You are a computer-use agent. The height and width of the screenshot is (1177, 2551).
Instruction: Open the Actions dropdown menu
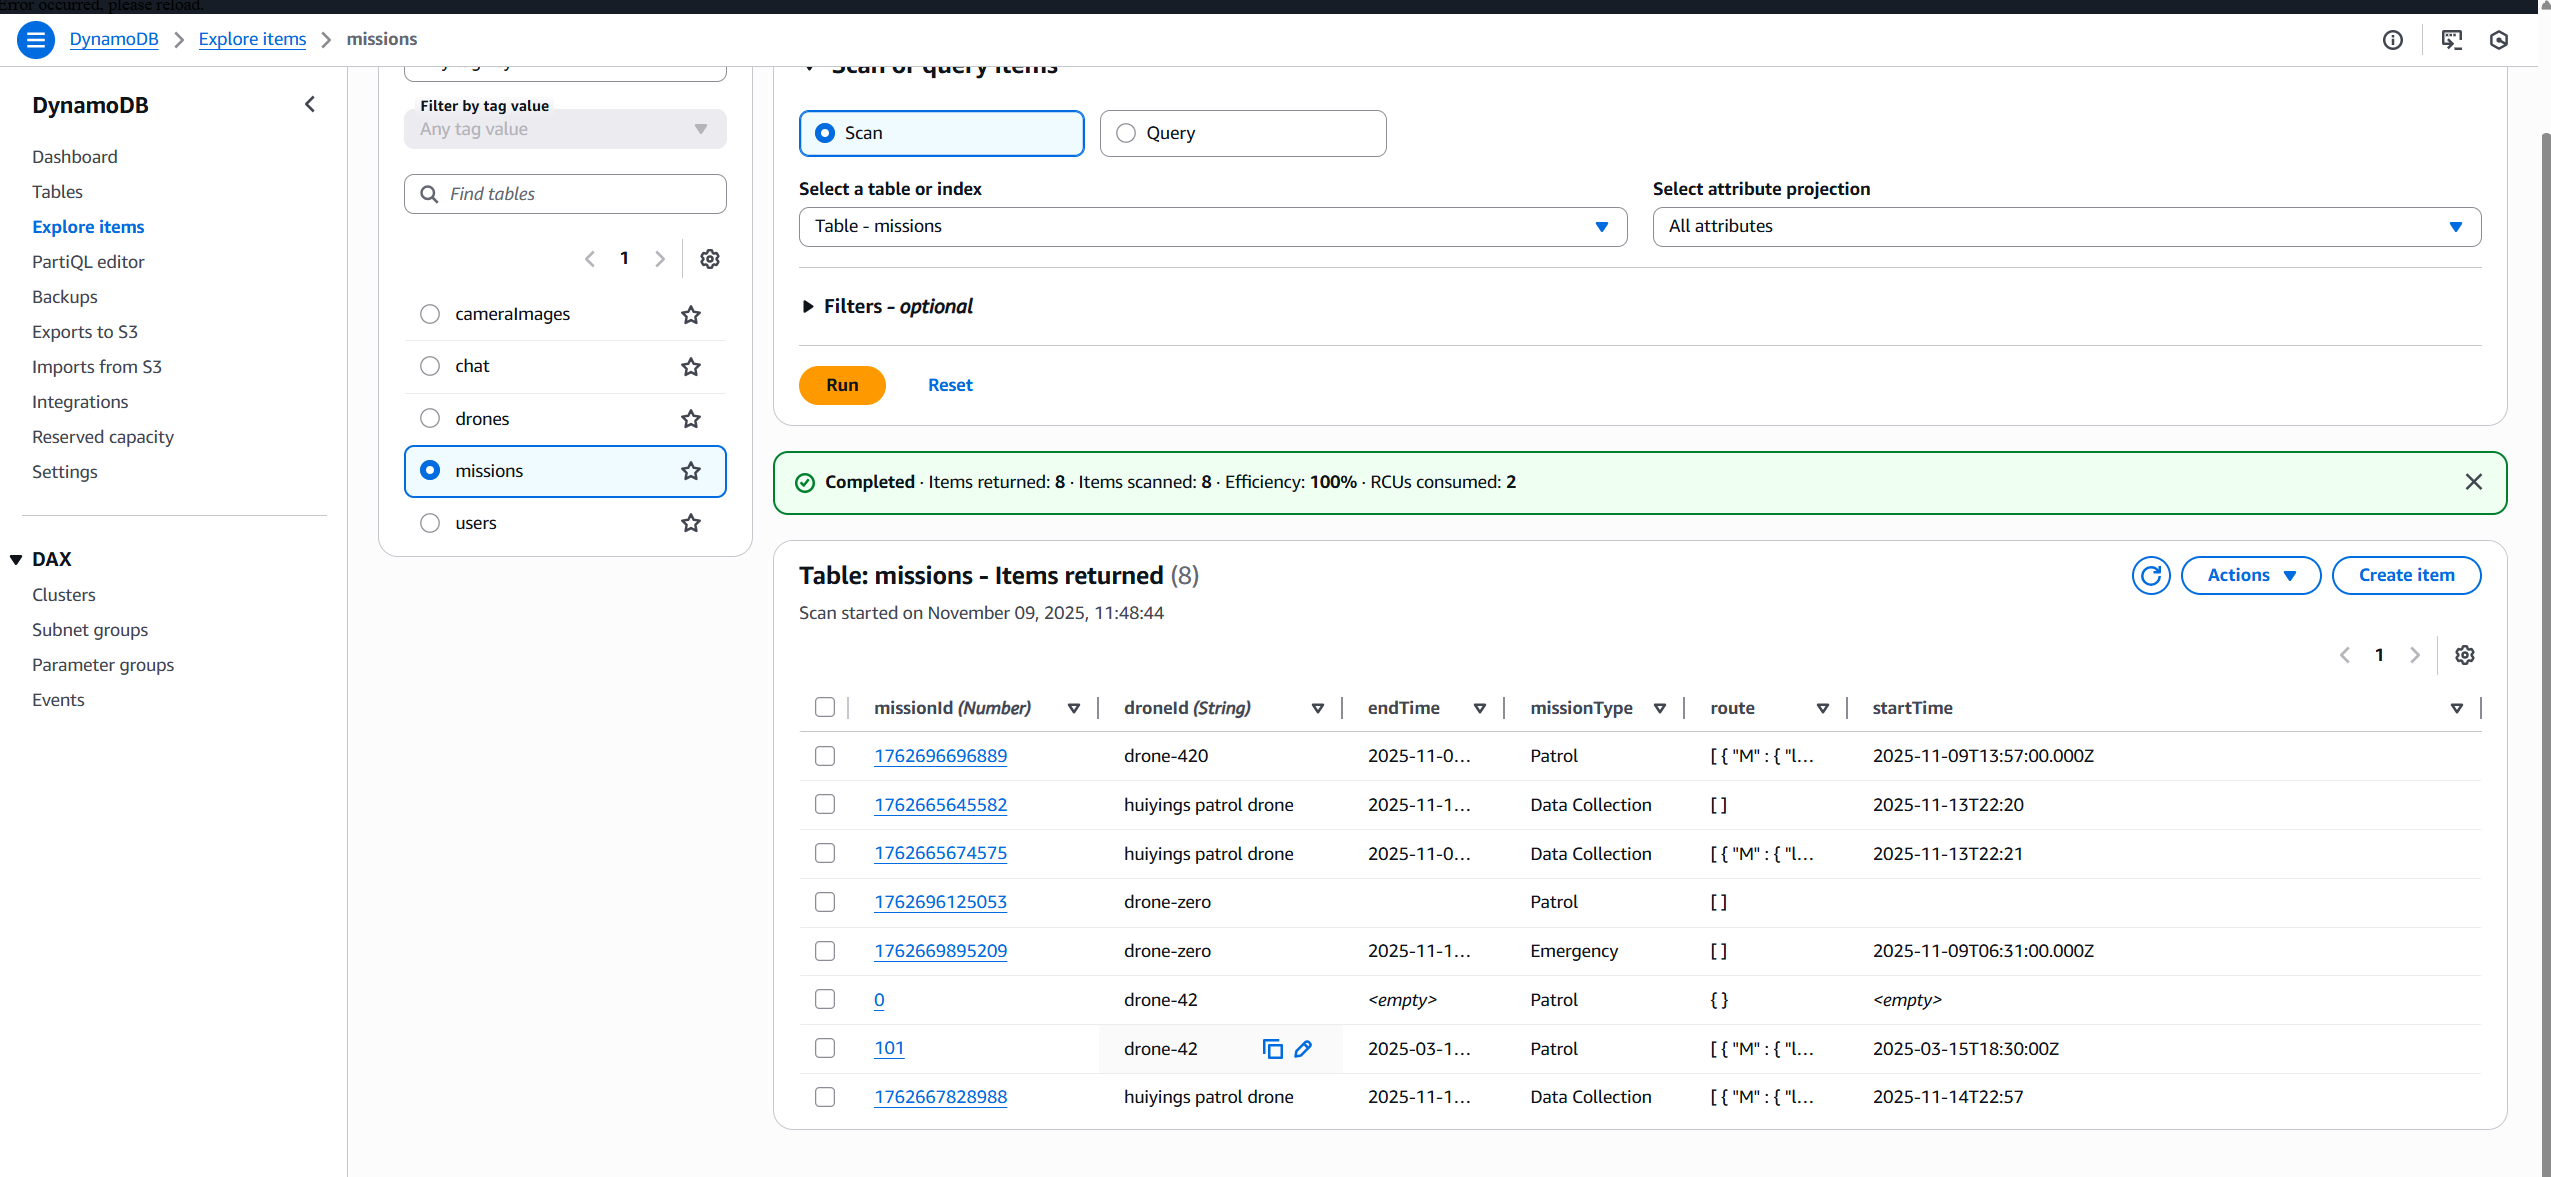click(2250, 576)
